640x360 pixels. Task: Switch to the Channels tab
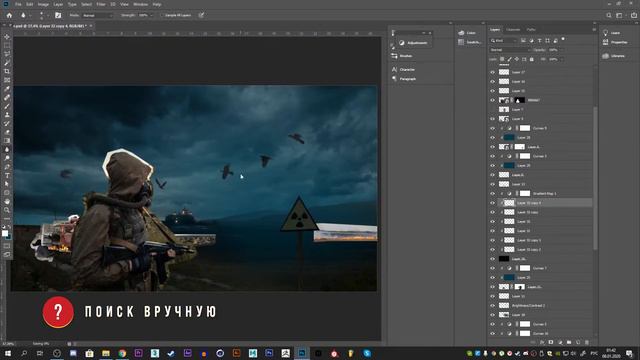click(x=513, y=30)
